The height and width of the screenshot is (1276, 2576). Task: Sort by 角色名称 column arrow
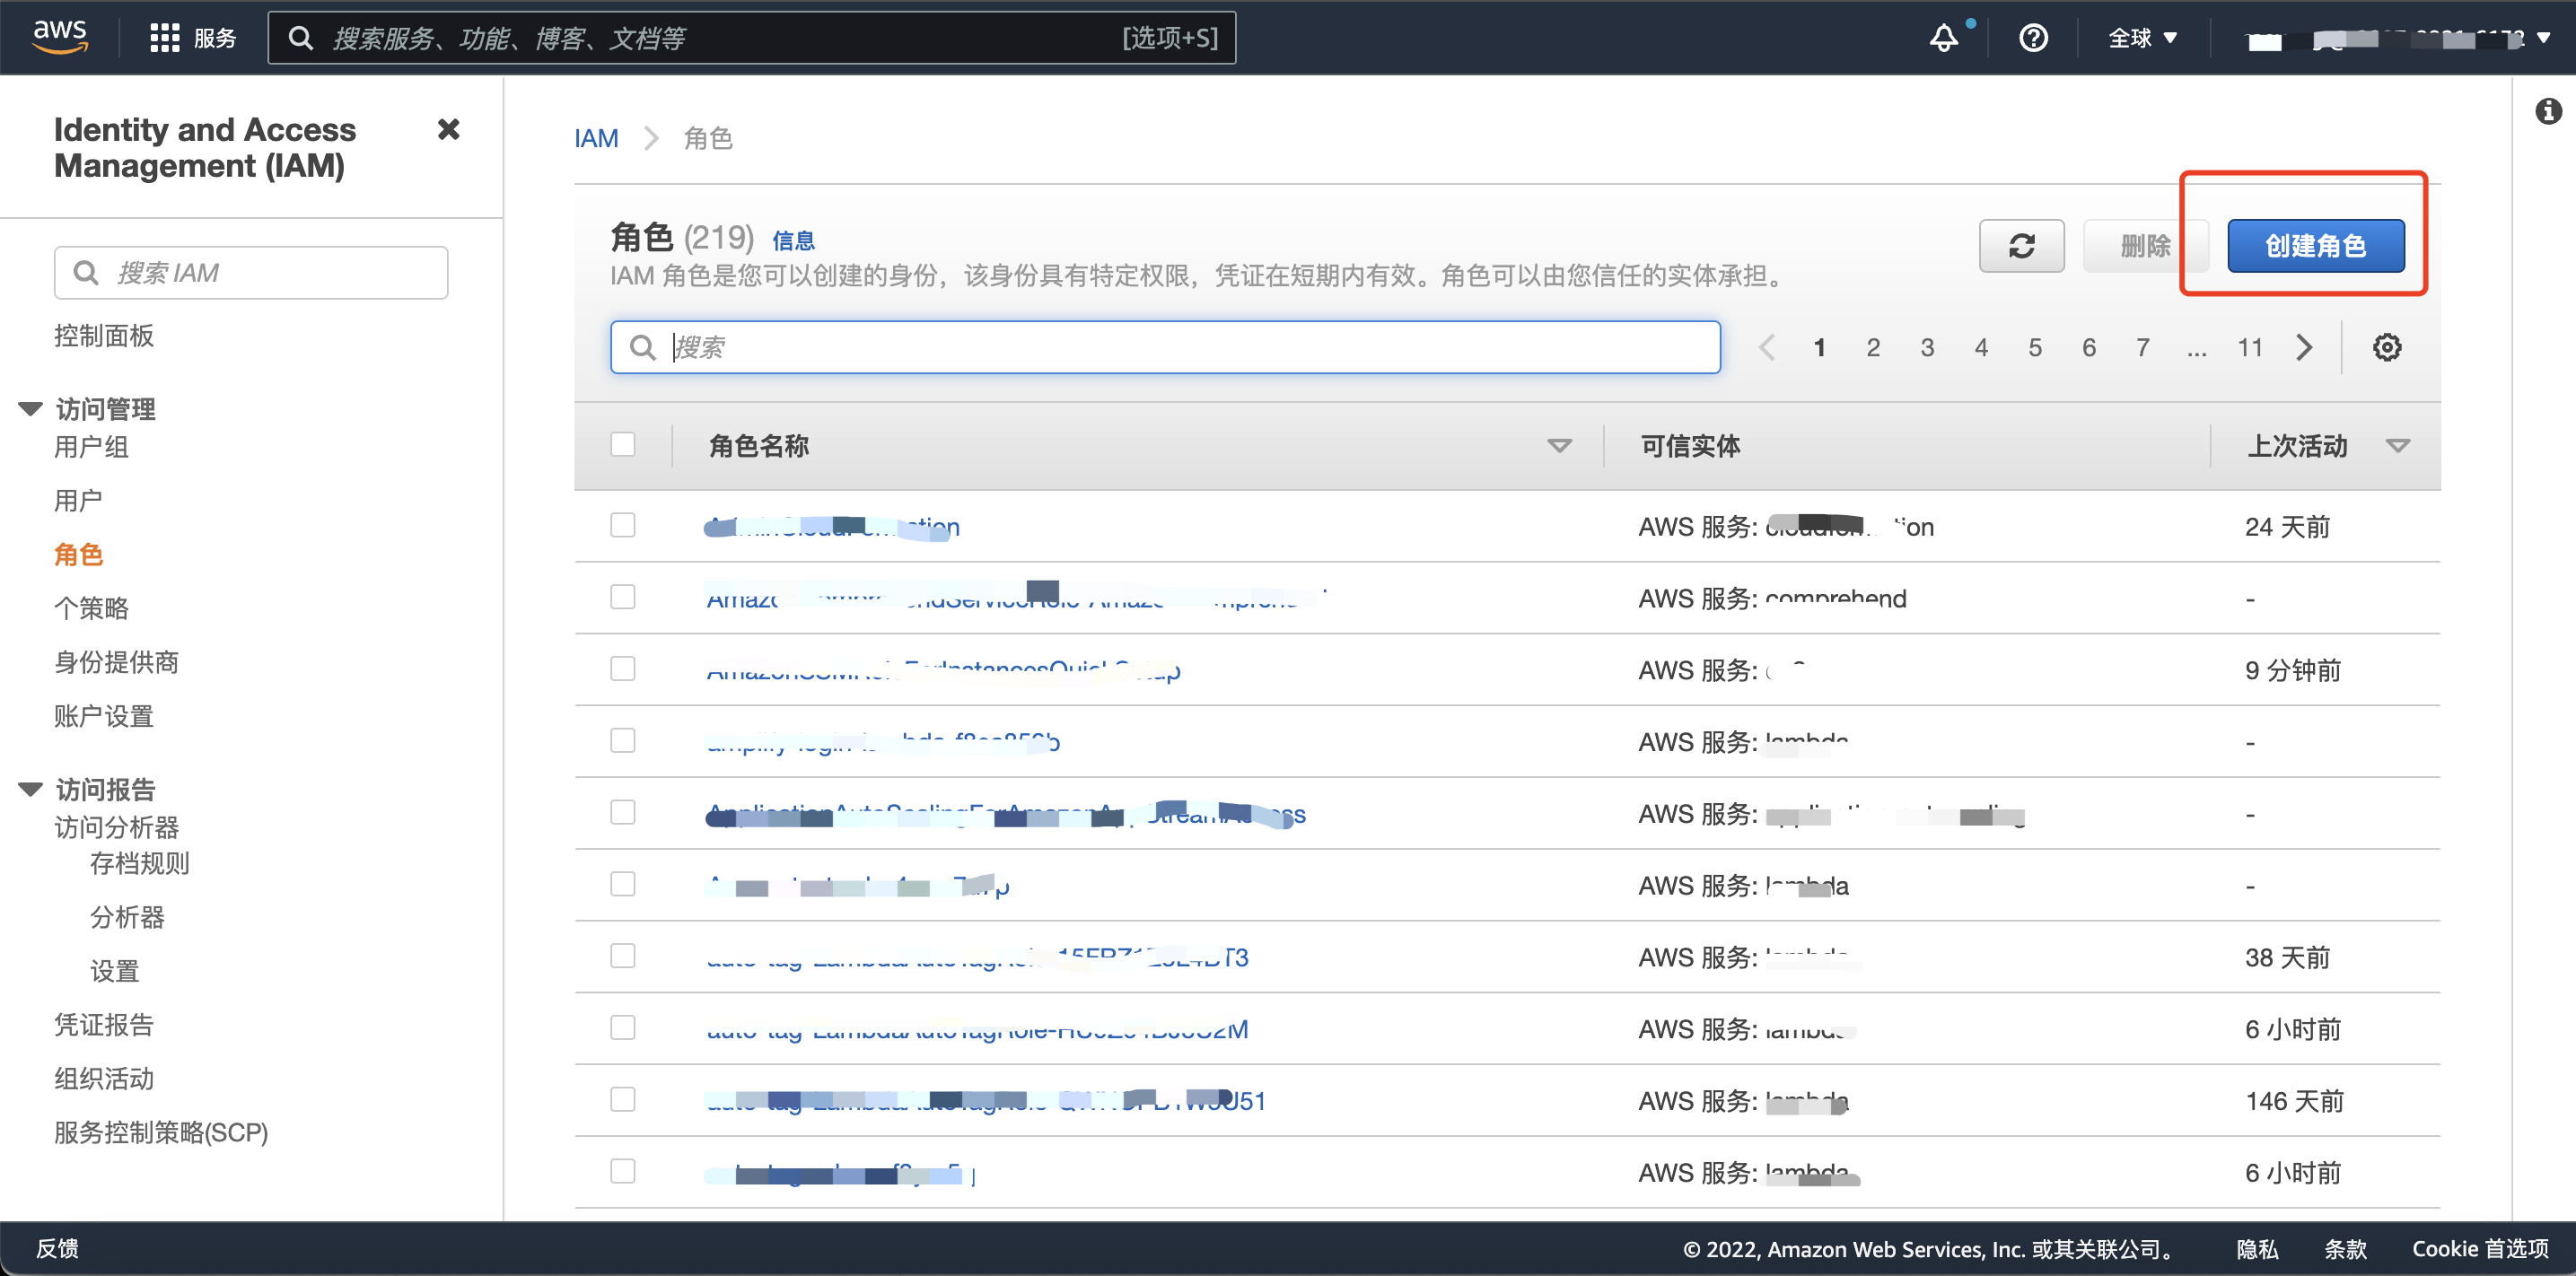pyautogui.click(x=1558, y=446)
